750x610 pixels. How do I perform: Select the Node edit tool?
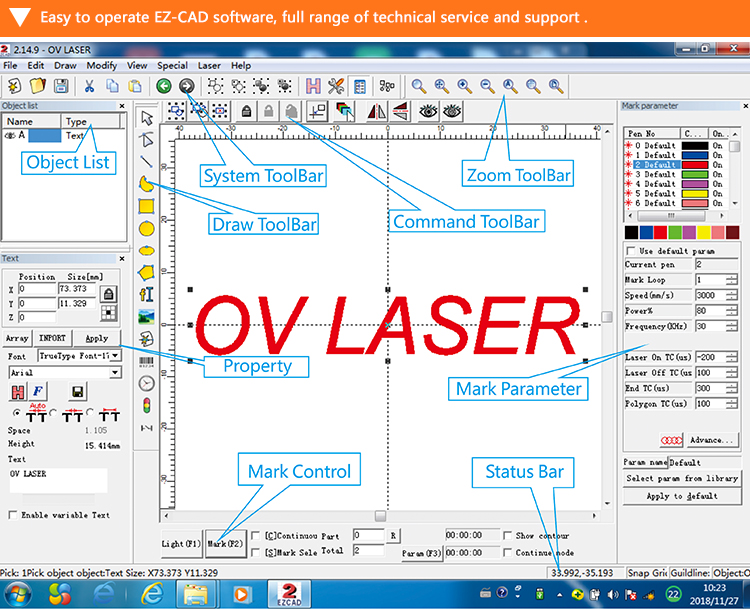click(146, 140)
